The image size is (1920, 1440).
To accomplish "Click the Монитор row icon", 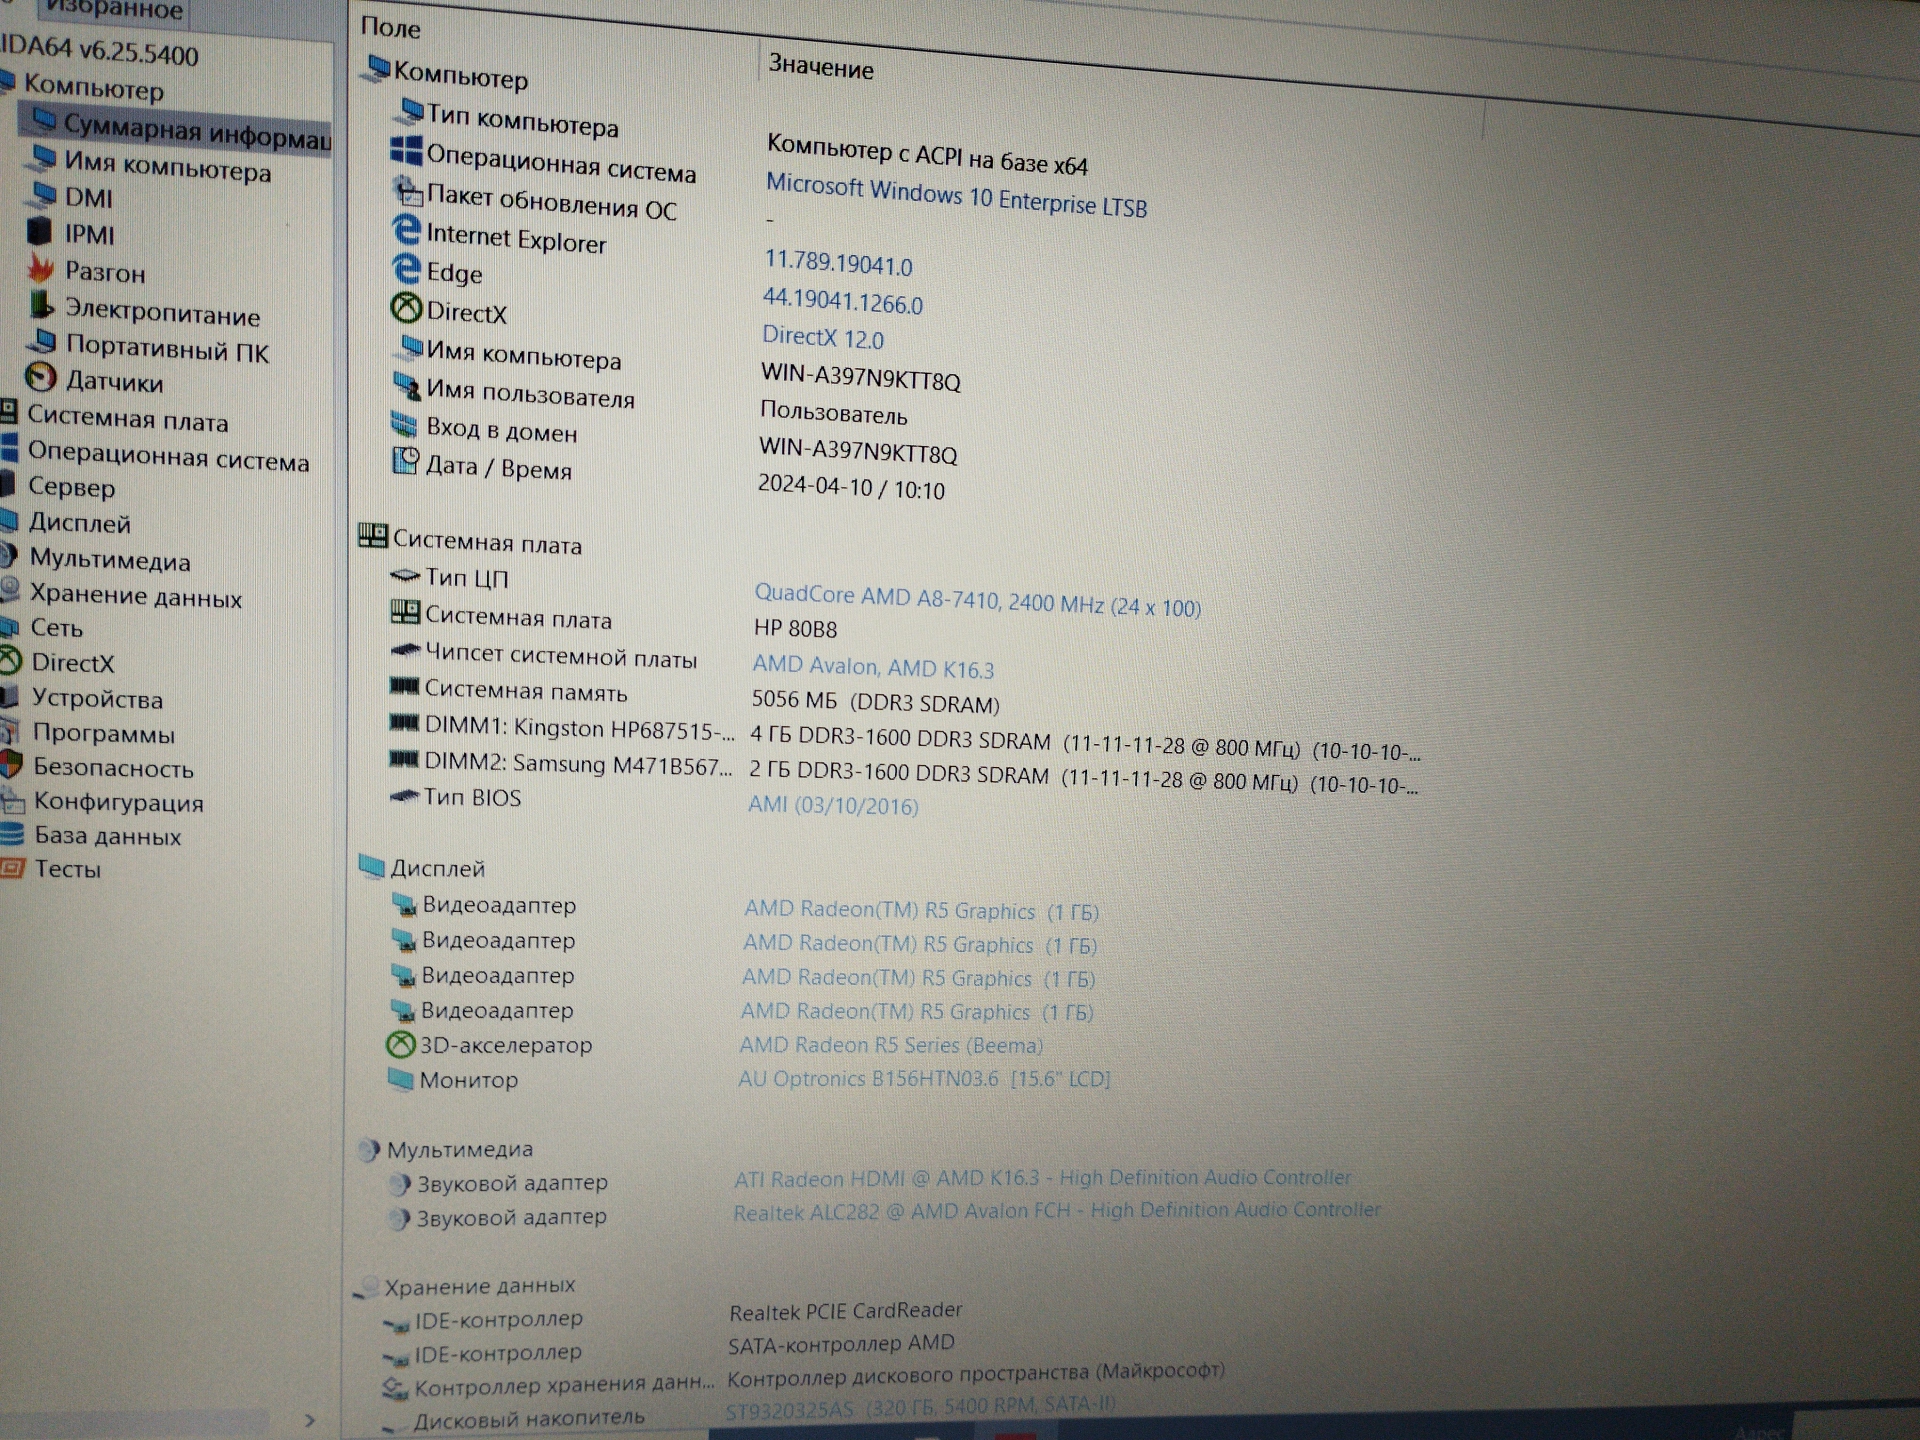I will point(400,1079).
